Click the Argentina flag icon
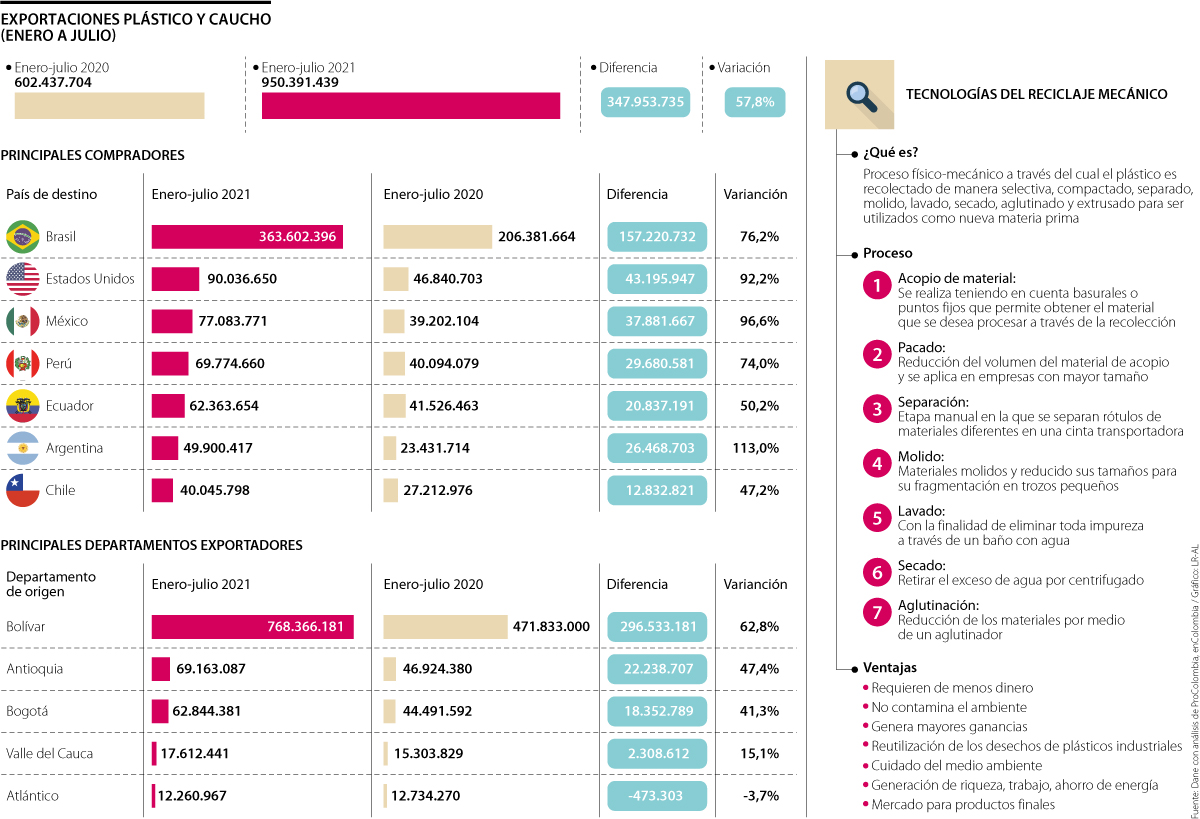Screen dimensions: 1200x819 pyautogui.click(x=22, y=448)
